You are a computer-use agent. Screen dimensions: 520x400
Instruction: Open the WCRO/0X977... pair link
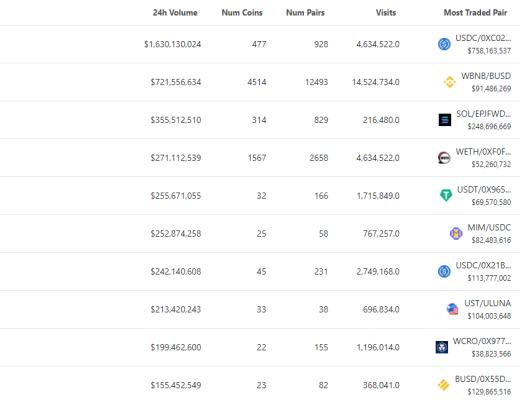482,341
